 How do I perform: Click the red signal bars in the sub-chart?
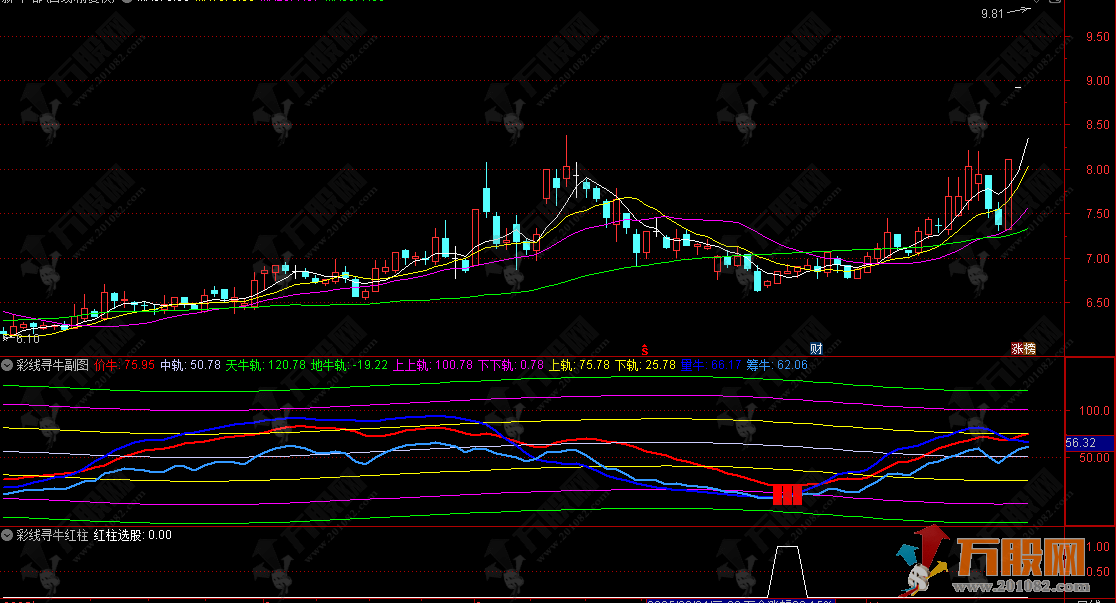[x=788, y=494]
